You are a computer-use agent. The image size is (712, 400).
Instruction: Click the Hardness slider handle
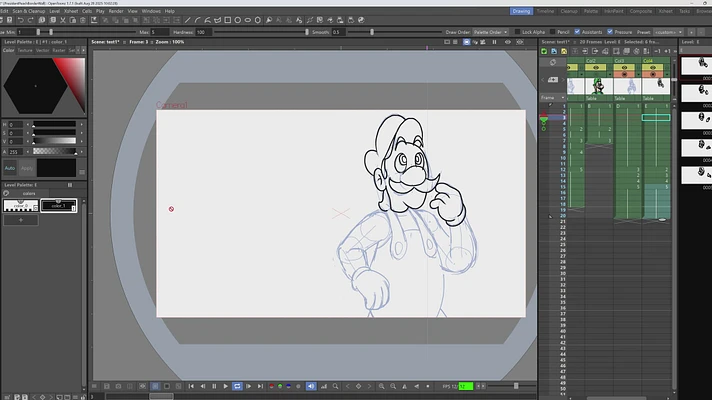pos(307,32)
